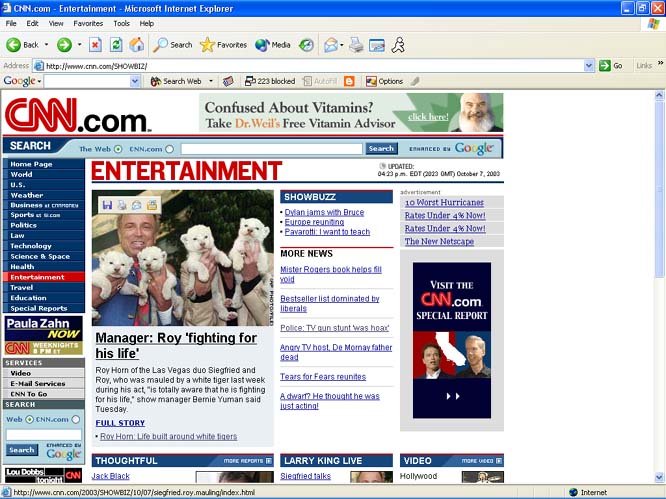This screenshot has height=499, width=666.
Task: Click the save icon on the image toolbar
Action: pos(107,205)
